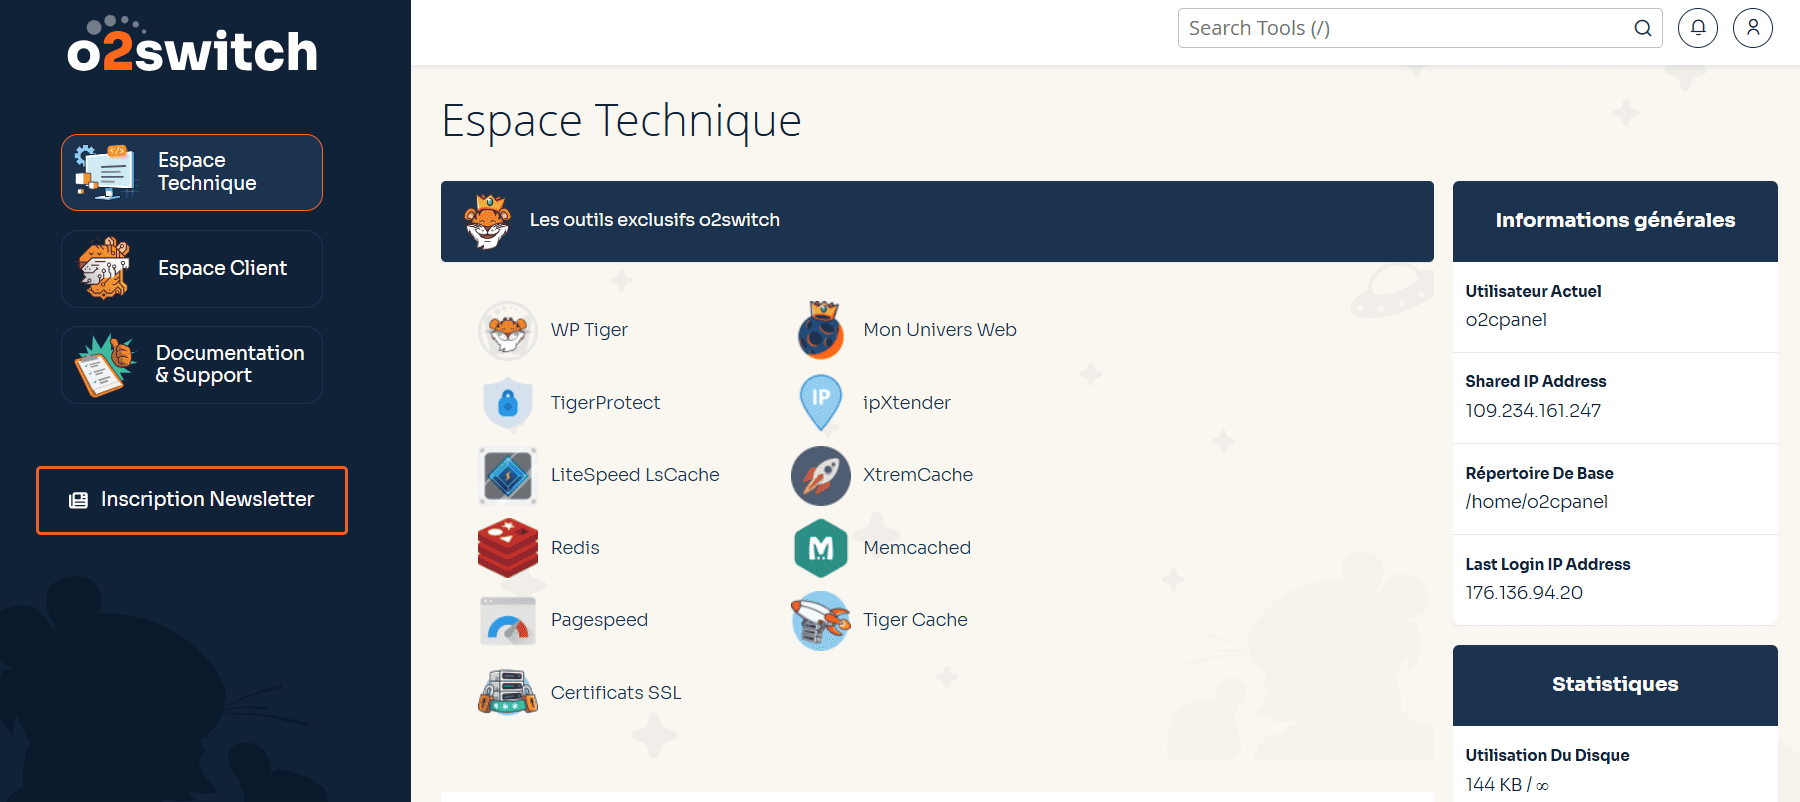Viewport: 1800px width, 802px height.
Task: Click the TigerProtect shield icon
Action: pos(508,403)
